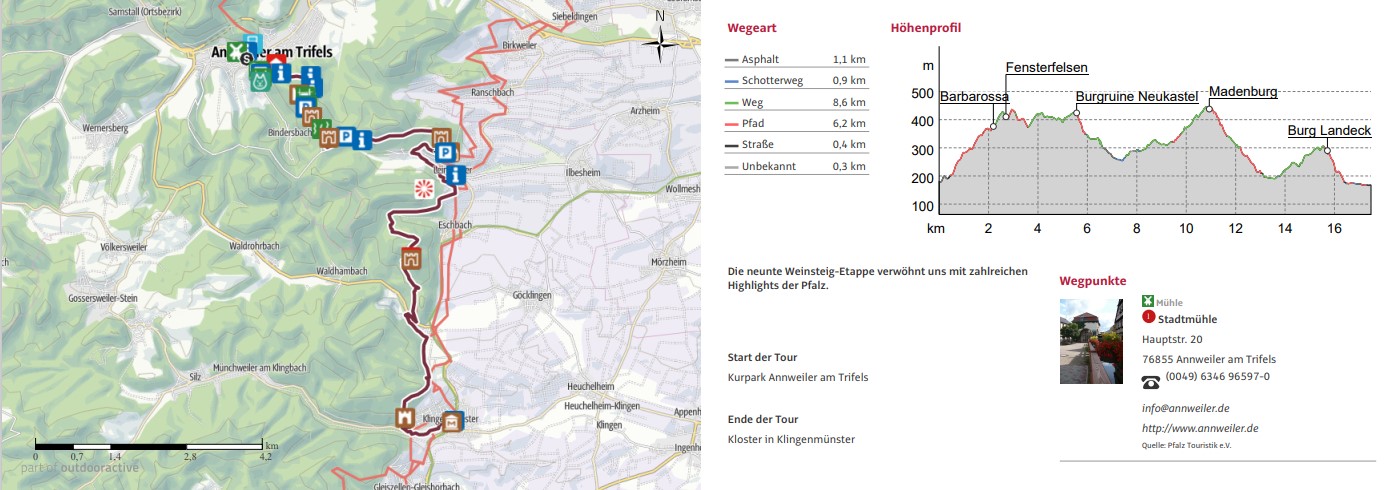Image resolution: width=1384 pixels, height=490 pixels.
Task: Click the white tower icon west of Klingenmünster
Action: tap(406, 418)
